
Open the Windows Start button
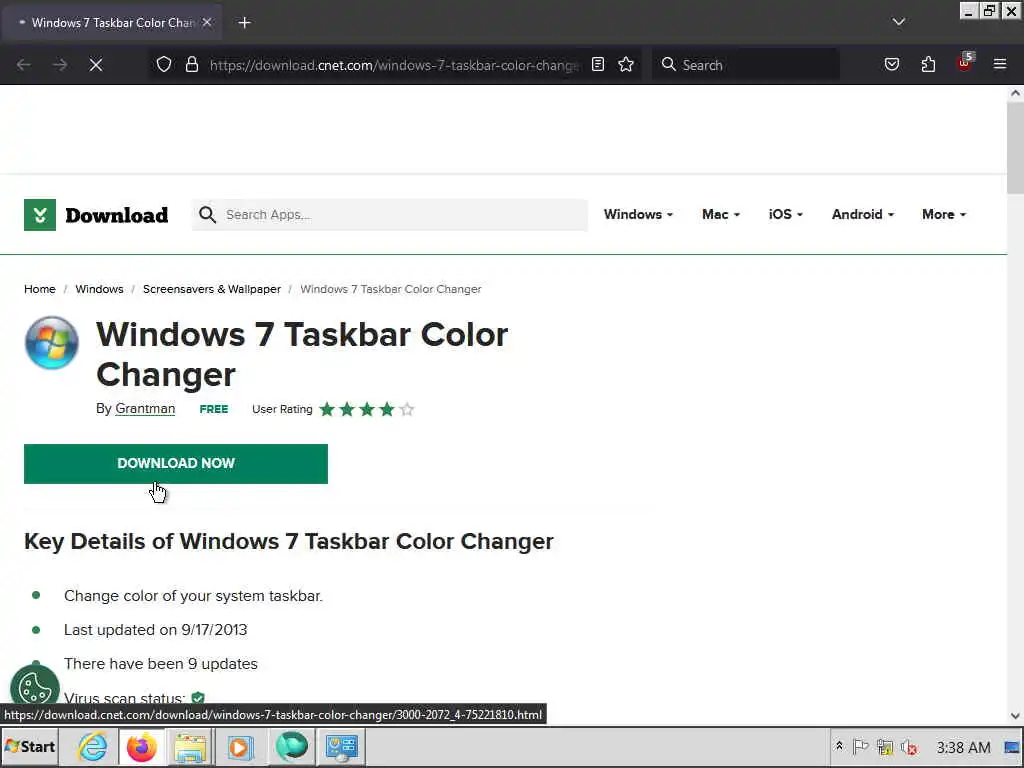pos(29,746)
